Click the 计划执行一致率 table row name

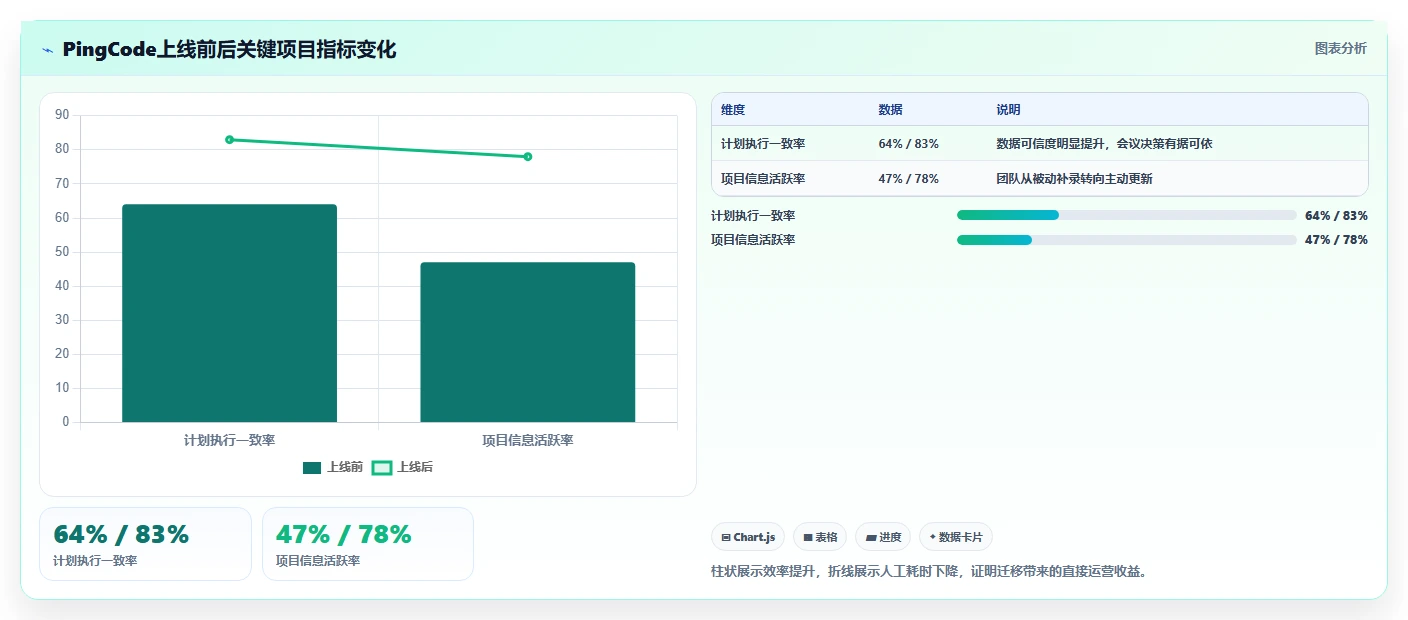click(763, 144)
